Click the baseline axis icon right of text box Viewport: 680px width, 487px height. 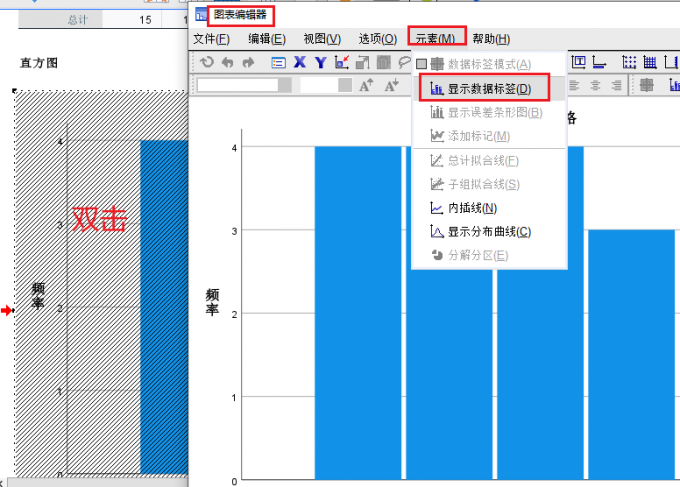point(599,62)
